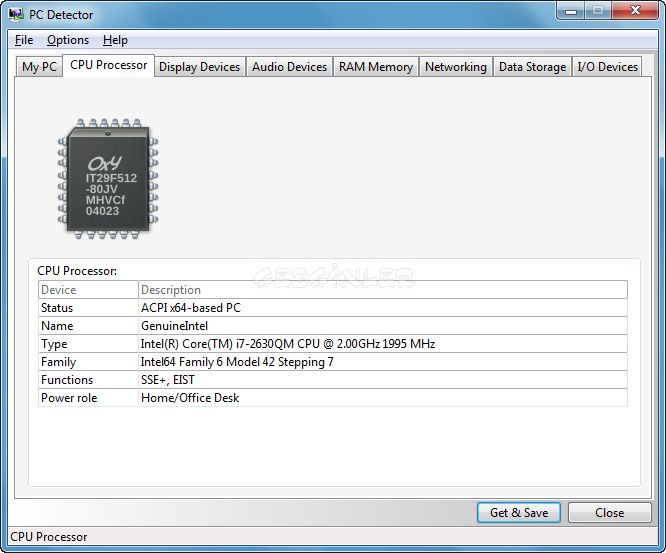Switch to the Display Devices tab
This screenshot has width=666, height=553.
click(x=199, y=67)
